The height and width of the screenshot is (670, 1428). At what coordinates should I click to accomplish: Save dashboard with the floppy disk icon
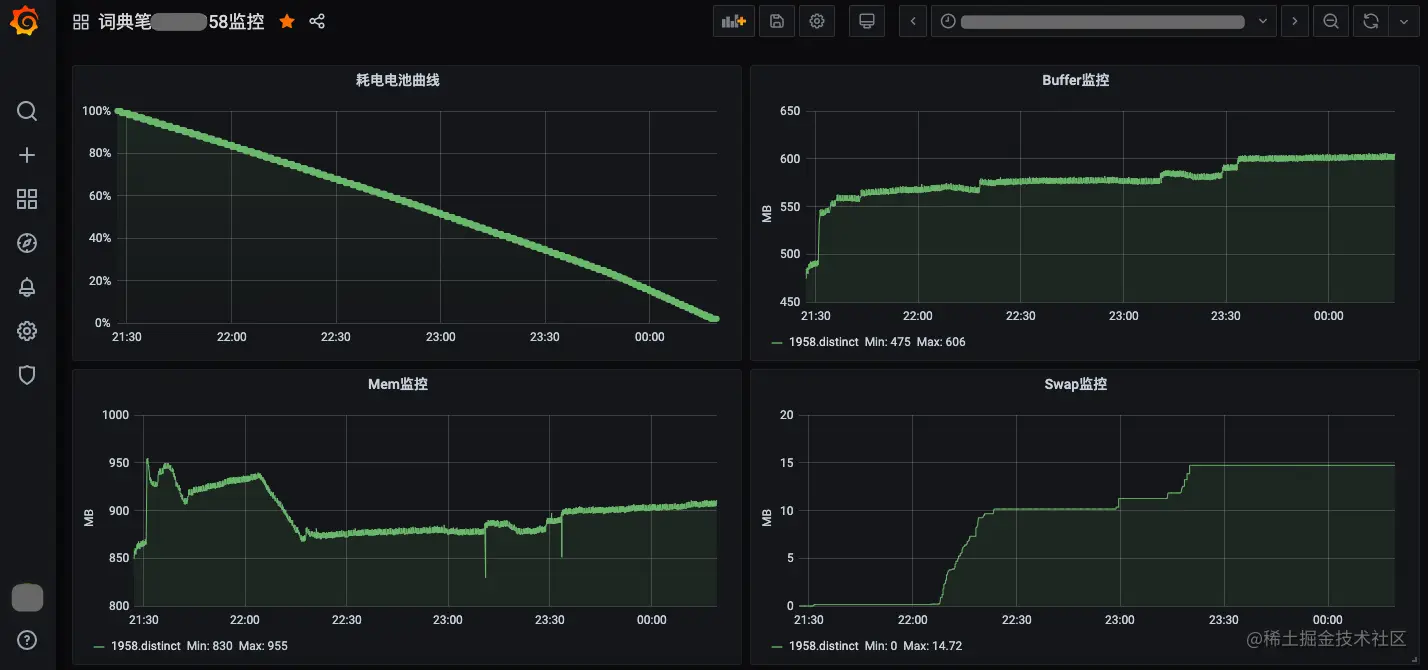(x=776, y=21)
